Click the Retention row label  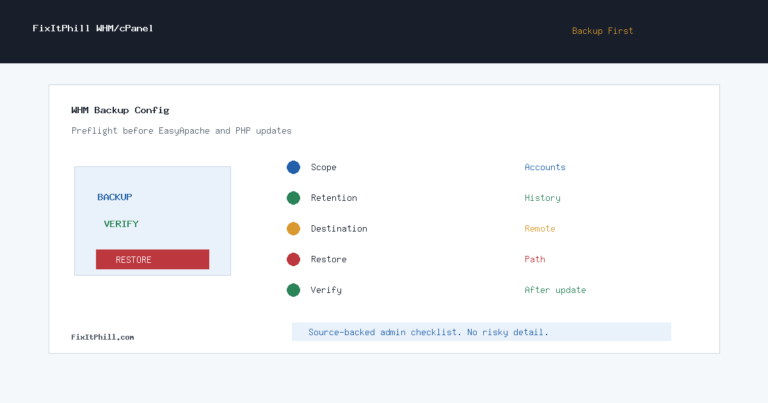[334, 198]
